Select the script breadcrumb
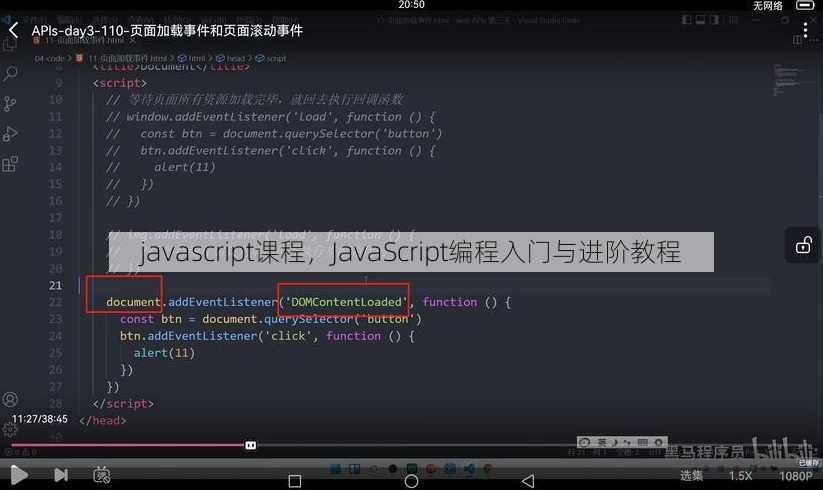This screenshot has width=823, height=490. [x=271, y=58]
